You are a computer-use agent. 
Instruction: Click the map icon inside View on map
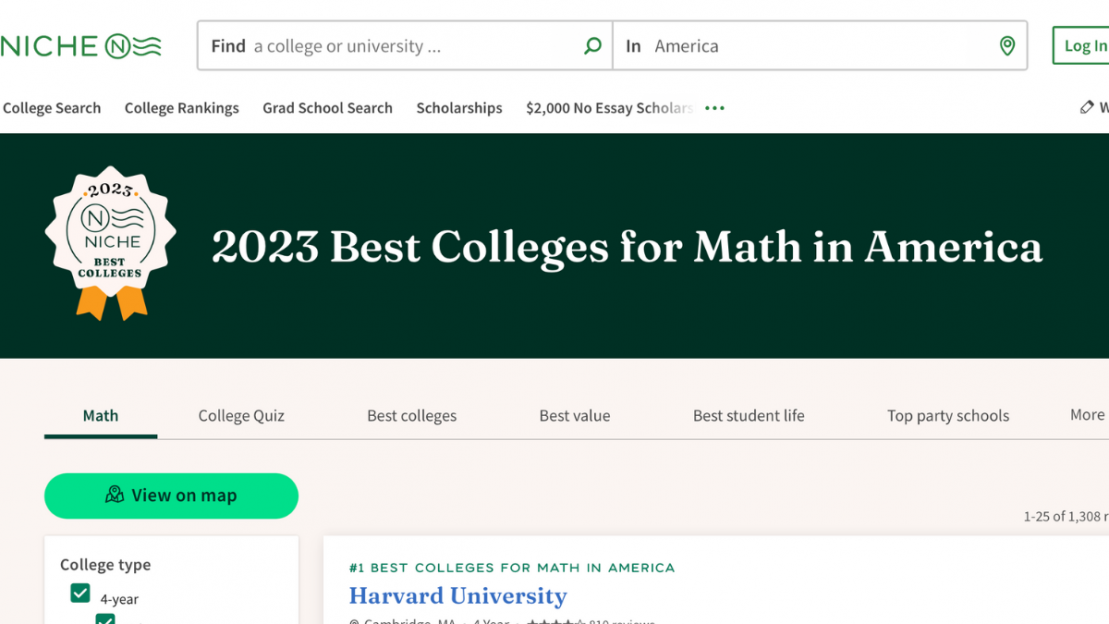(x=113, y=495)
